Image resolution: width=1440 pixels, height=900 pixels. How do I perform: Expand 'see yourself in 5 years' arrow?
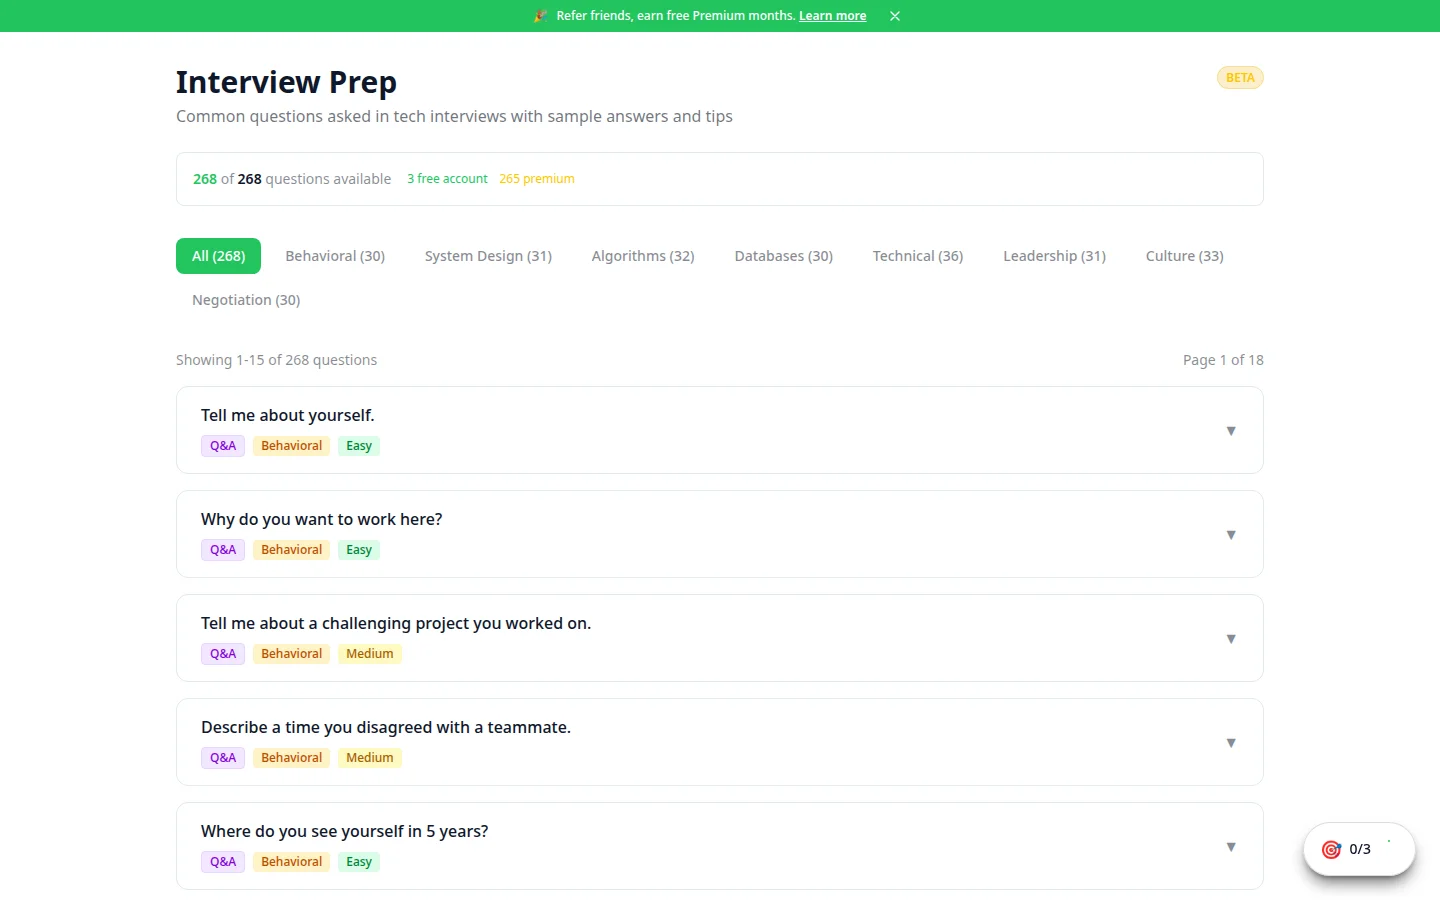coord(1231,846)
